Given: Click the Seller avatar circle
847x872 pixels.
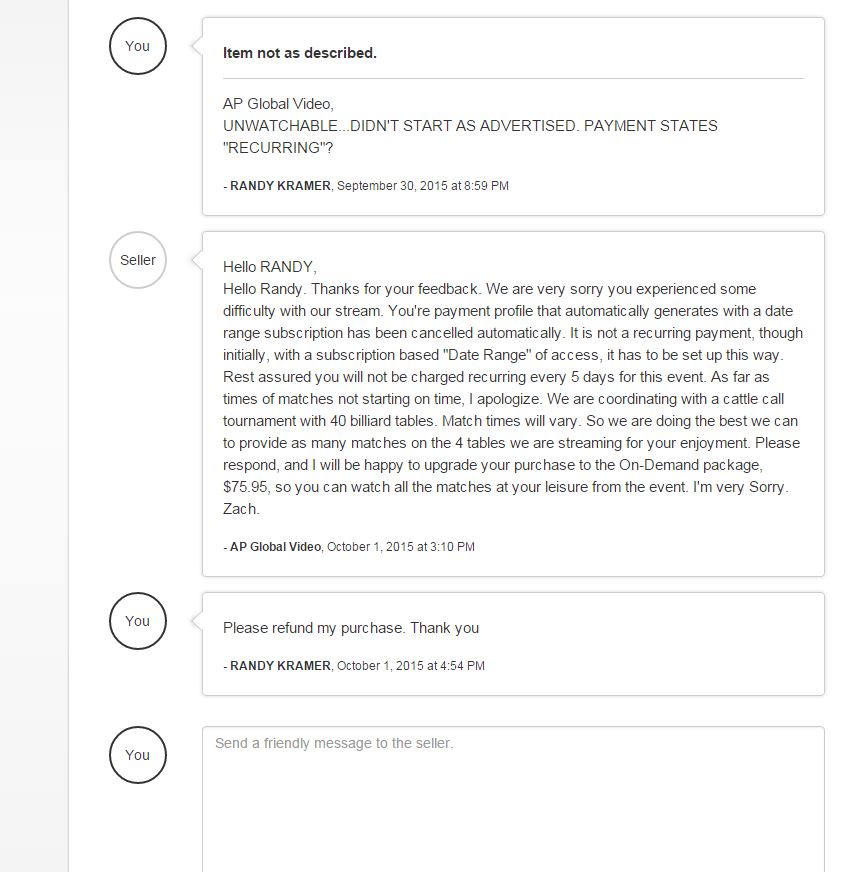Looking at the screenshot, I should [x=137, y=260].
